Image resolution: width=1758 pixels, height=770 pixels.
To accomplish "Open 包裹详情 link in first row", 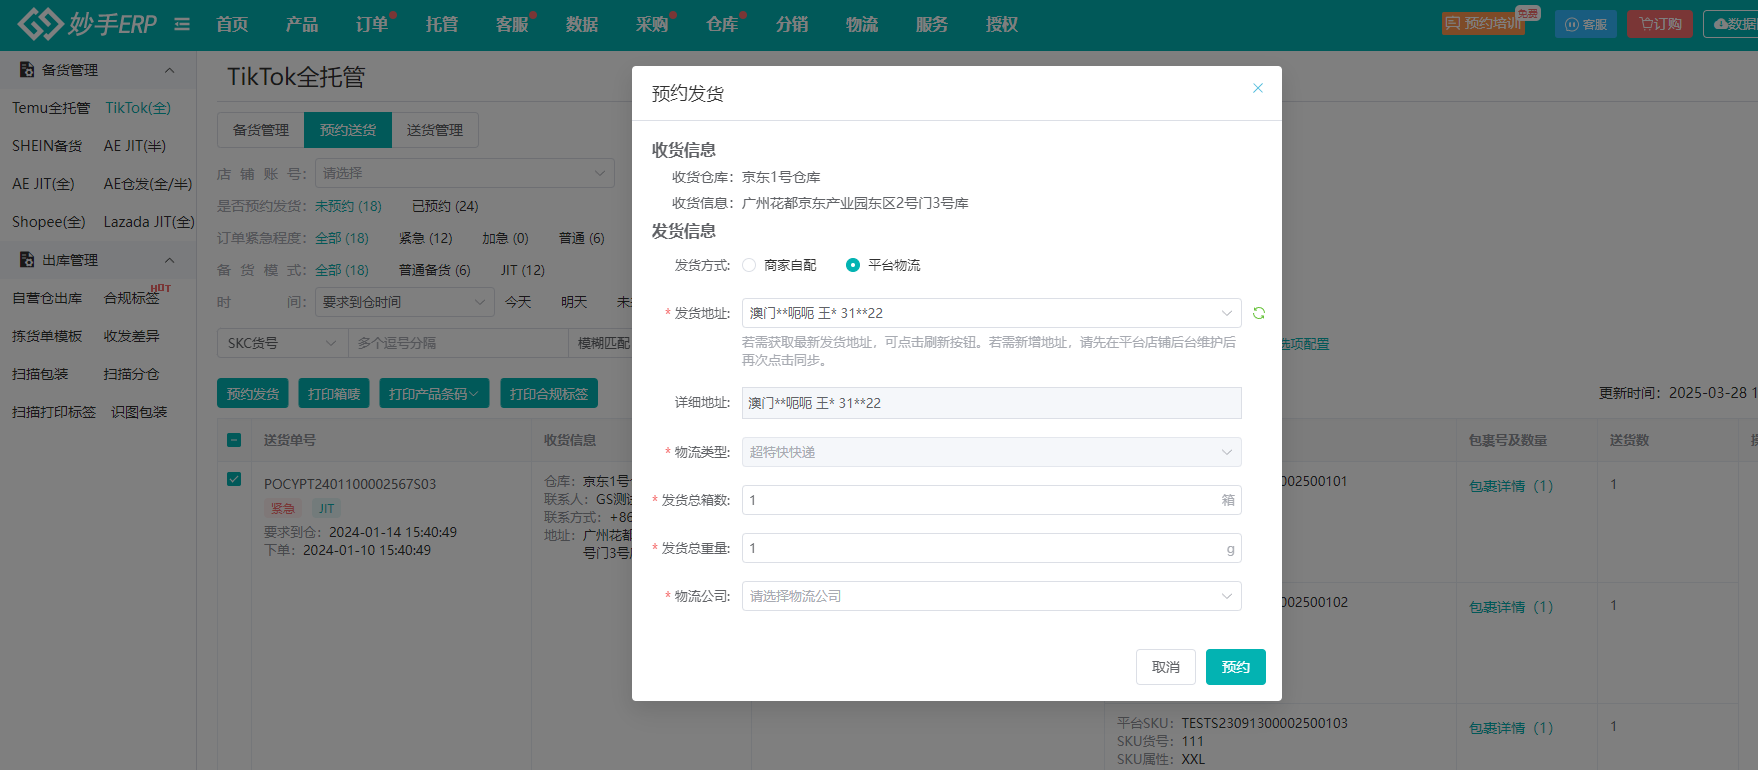I will point(1511,486).
